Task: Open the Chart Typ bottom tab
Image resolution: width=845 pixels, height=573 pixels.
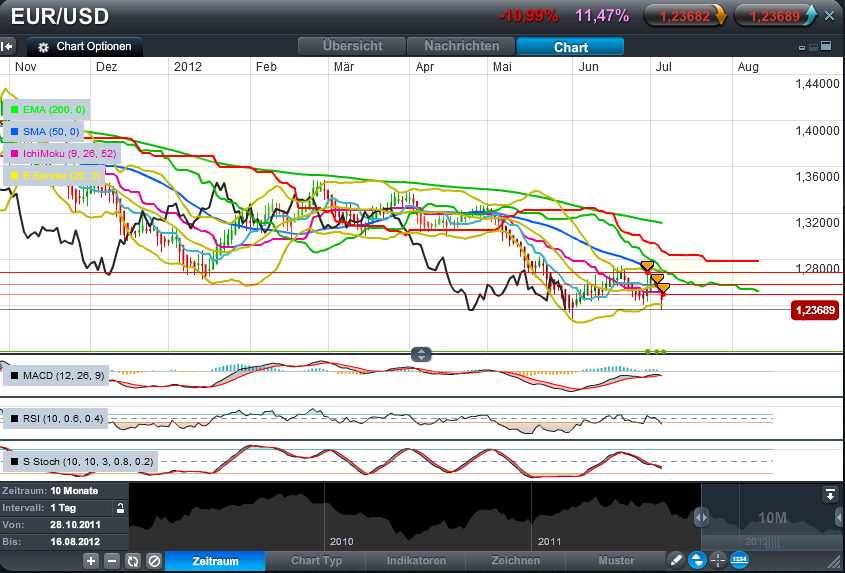Action: click(316, 561)
